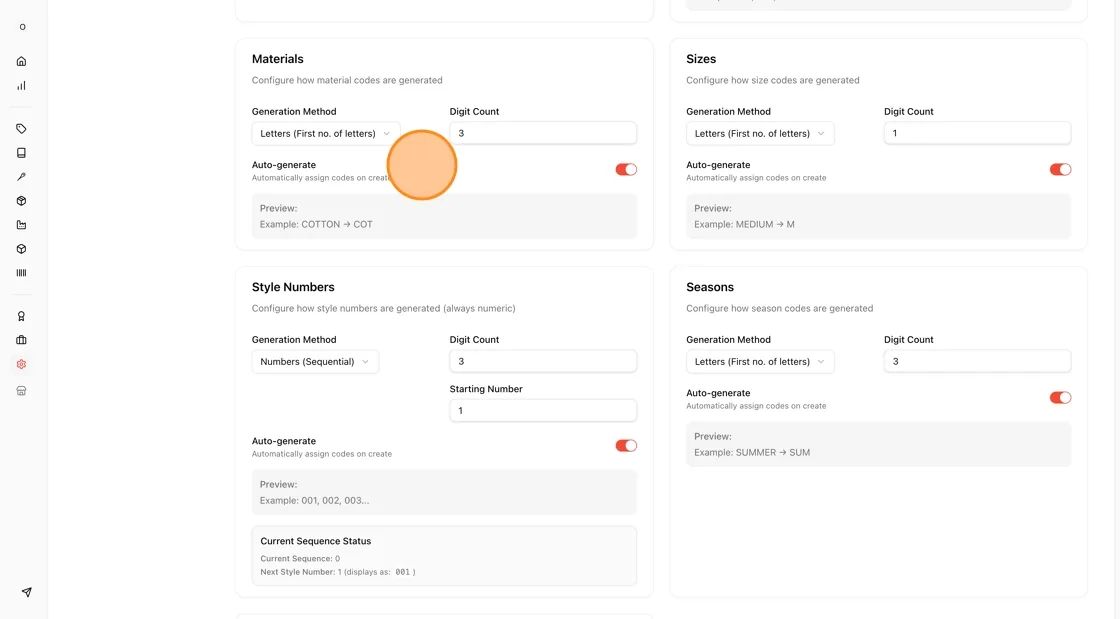The image size is (1120, 619).
Task: Click the 'Sizes' section heading
Action: pos(701,59)
